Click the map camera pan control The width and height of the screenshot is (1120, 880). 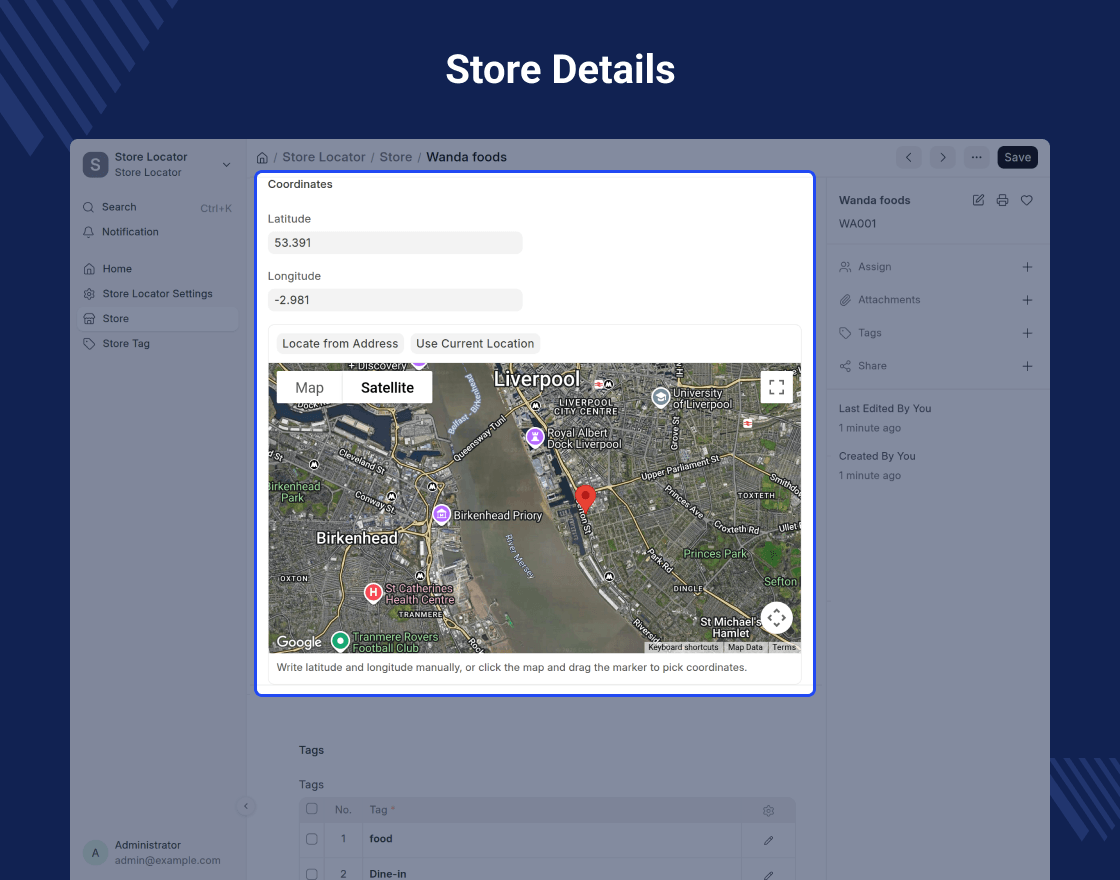[x=776, y=618]
